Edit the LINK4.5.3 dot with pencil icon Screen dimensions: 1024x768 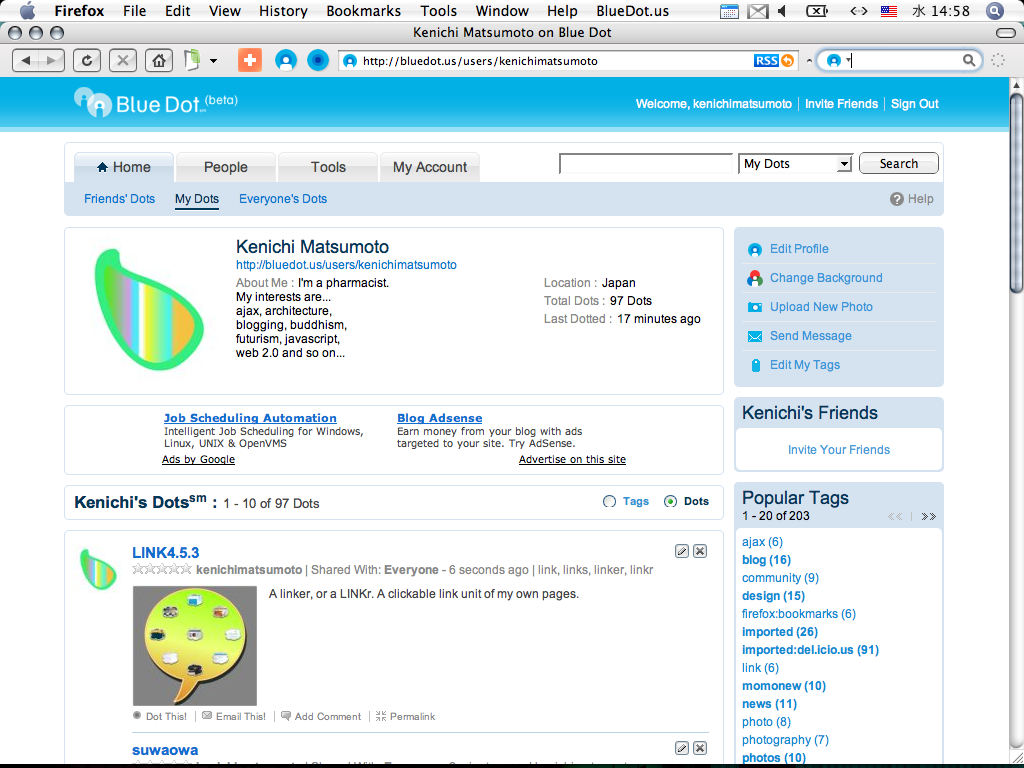[x=682, y=551]
